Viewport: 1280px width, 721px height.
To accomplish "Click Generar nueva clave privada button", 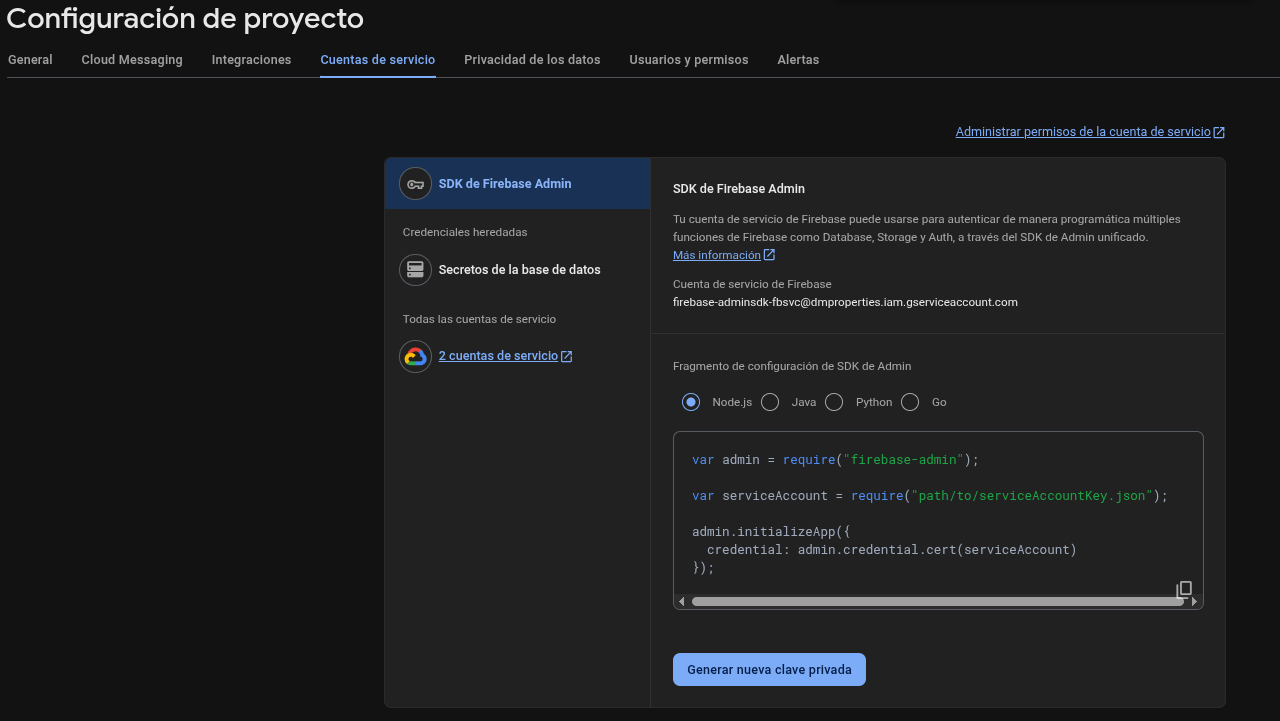I will [769, 670].
